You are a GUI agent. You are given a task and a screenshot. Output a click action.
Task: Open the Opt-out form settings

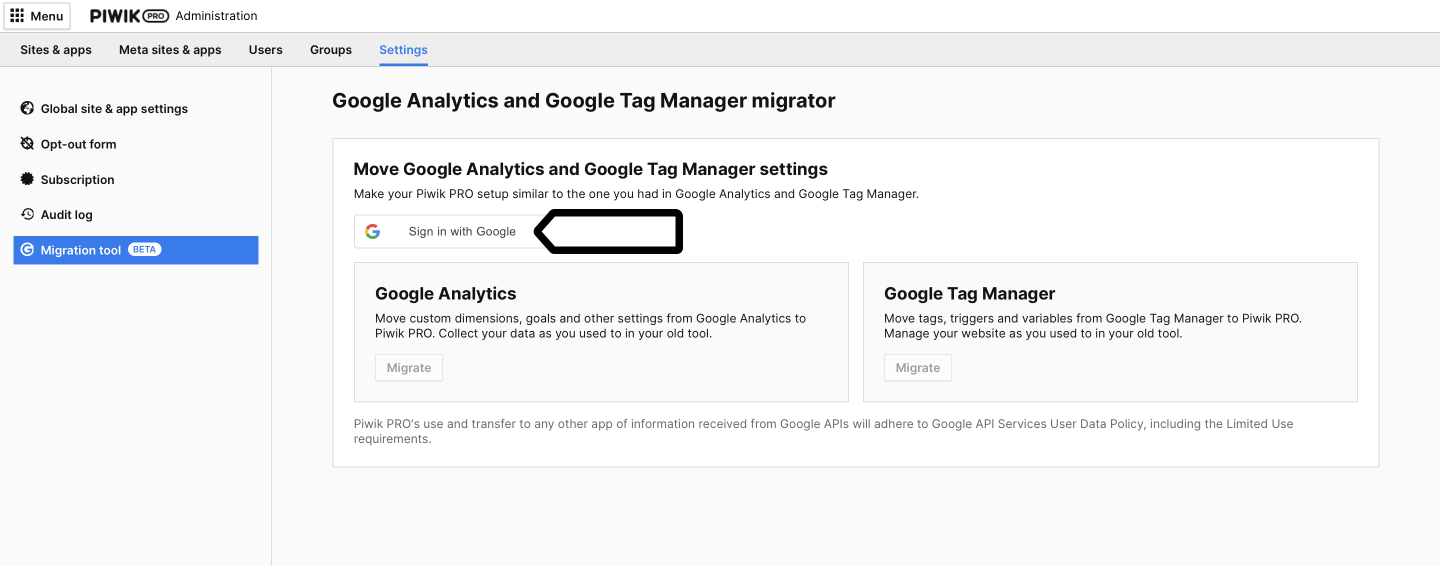pyautogui.click(x=78, y=144)
